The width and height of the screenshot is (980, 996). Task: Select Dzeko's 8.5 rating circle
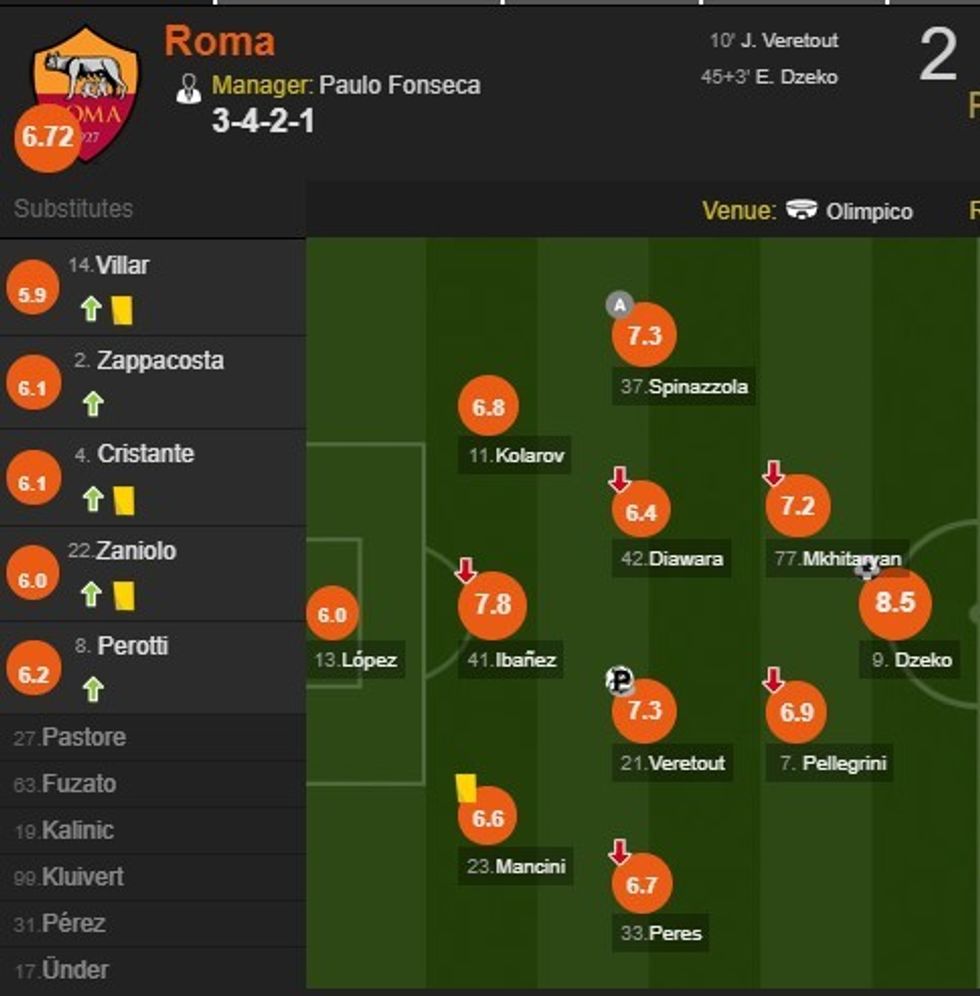[895, 602]
